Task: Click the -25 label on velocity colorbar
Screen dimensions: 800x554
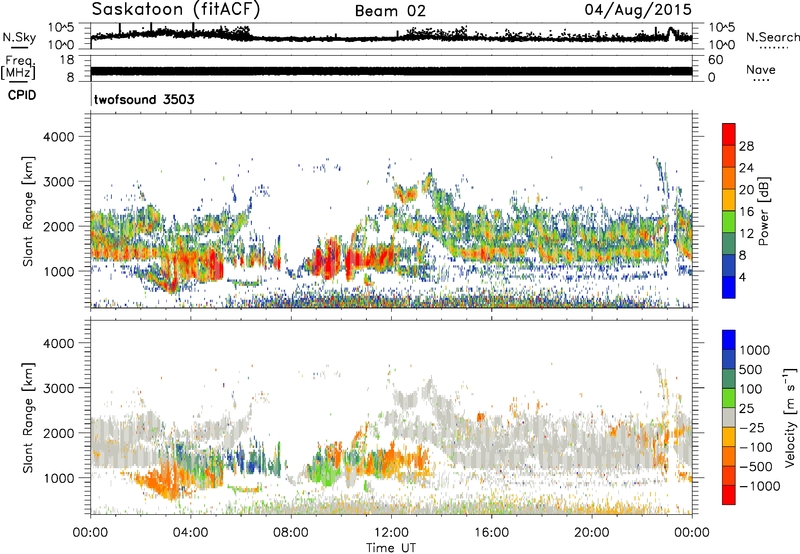Action: point(751,428)
